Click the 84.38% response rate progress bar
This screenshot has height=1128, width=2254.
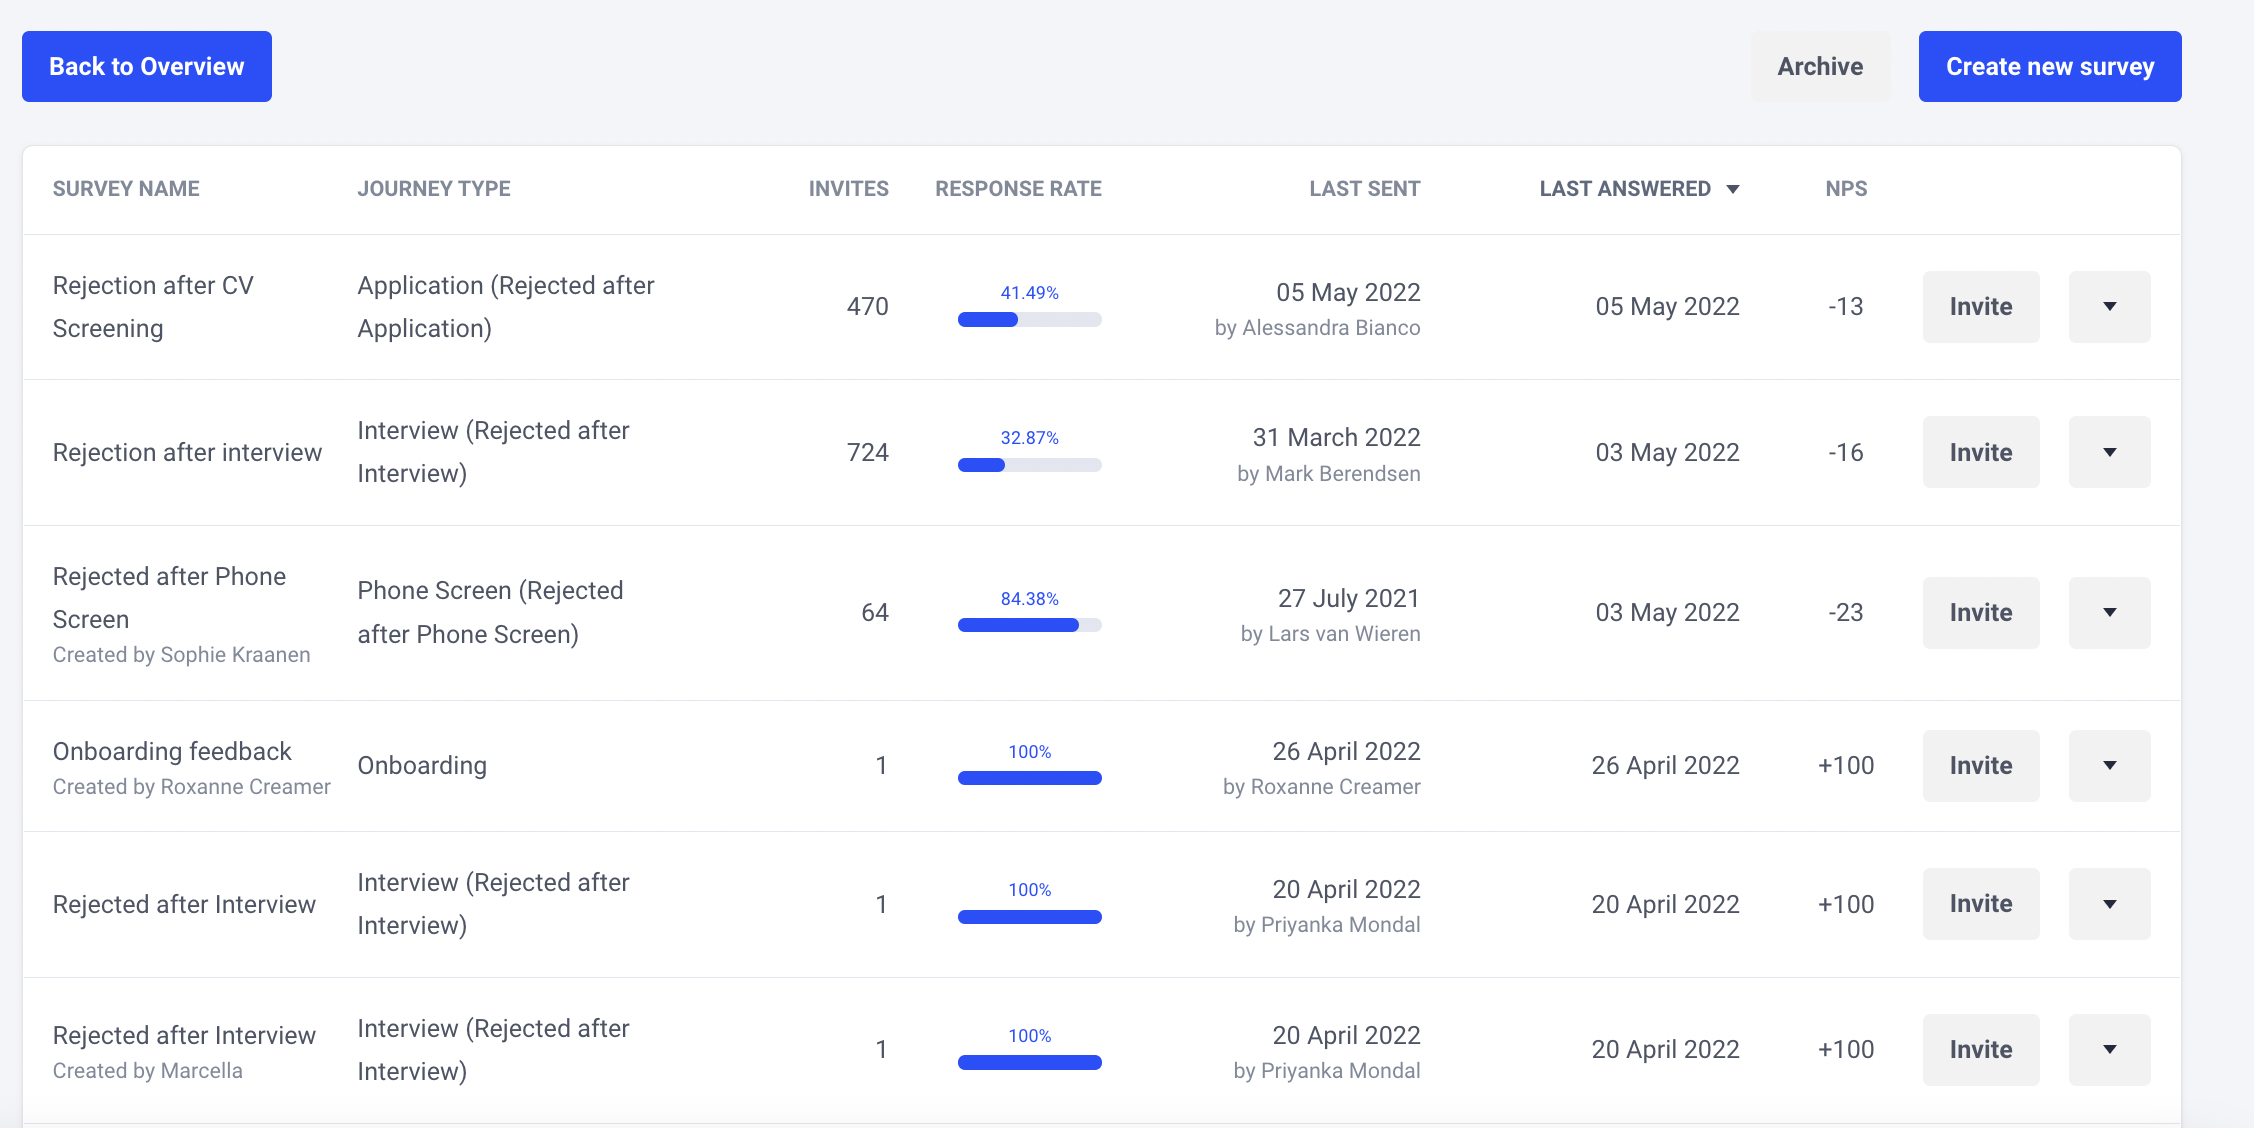[1029, 625]
